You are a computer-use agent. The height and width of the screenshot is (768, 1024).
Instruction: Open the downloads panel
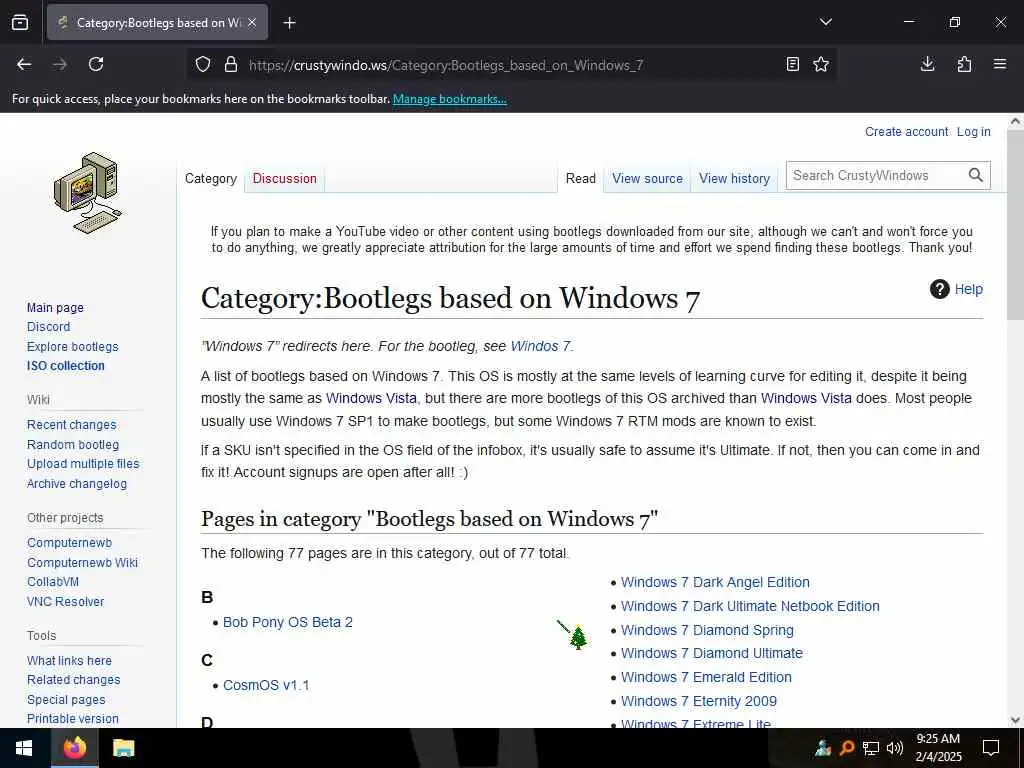(927, 64)
